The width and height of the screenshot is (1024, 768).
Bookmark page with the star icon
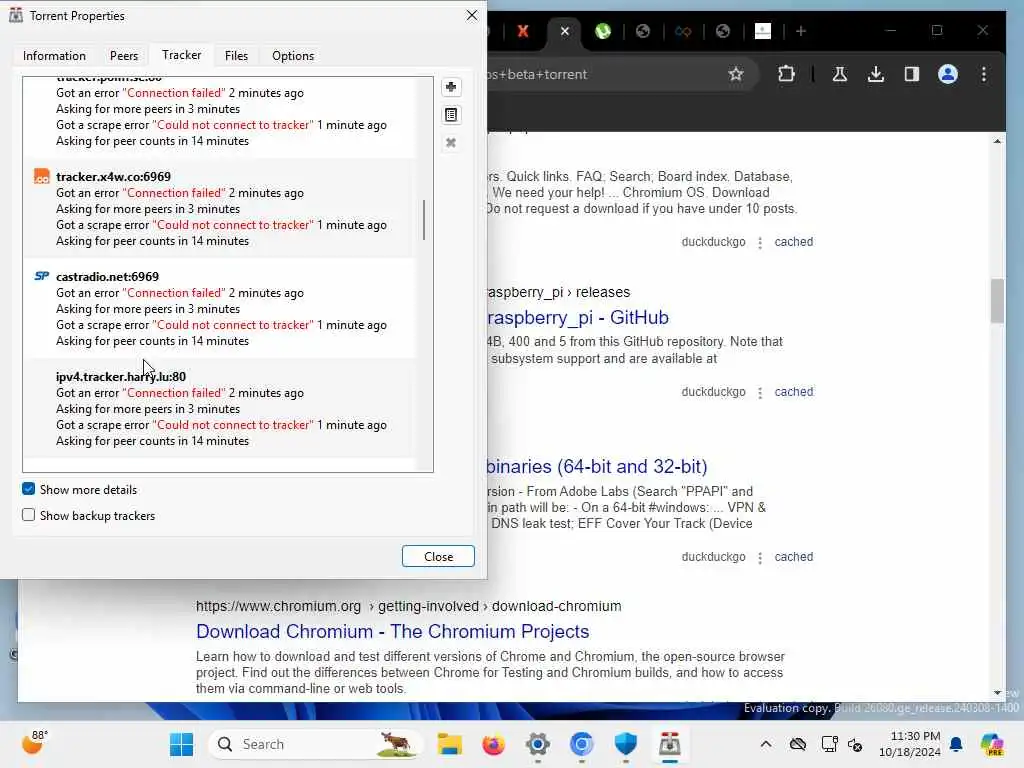pos(736,74)
